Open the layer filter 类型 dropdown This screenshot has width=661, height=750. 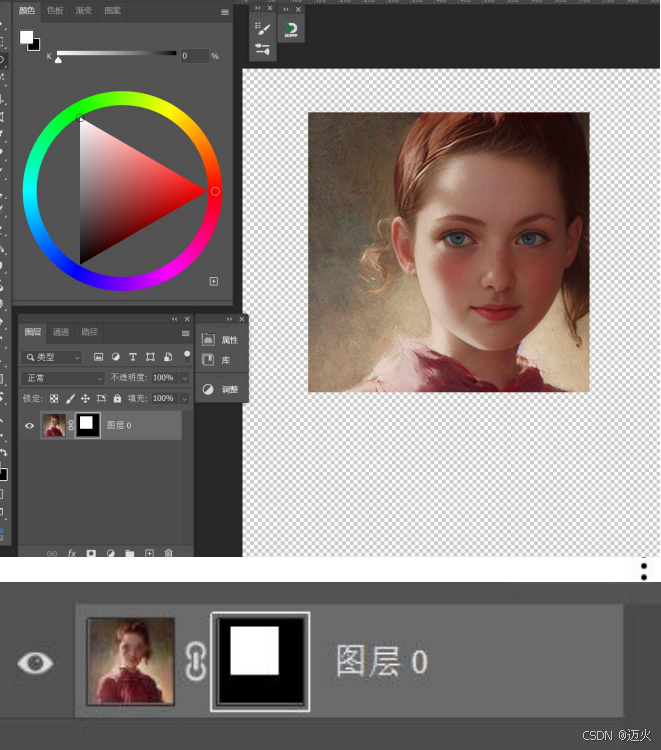pos(51,357)
